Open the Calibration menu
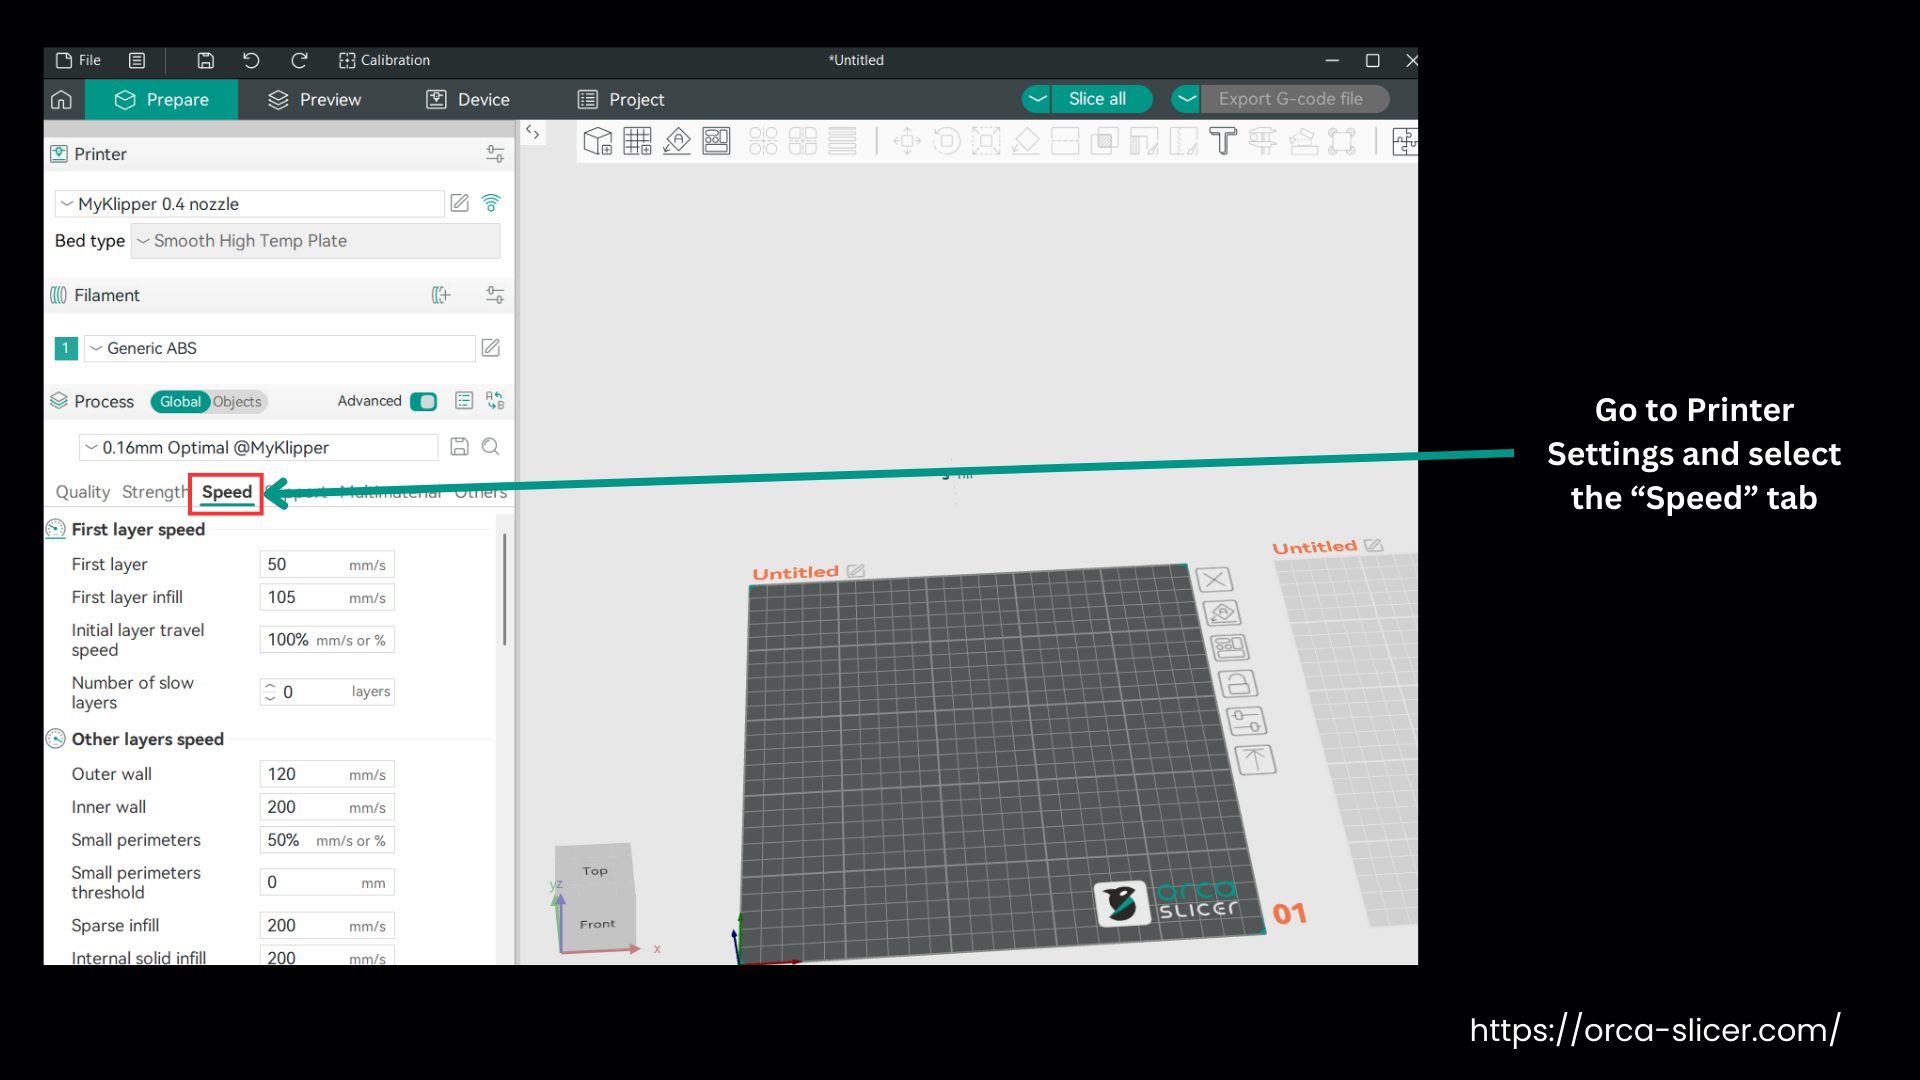The width and height of the screenshot is (1920, 1080). click(385, 60)
